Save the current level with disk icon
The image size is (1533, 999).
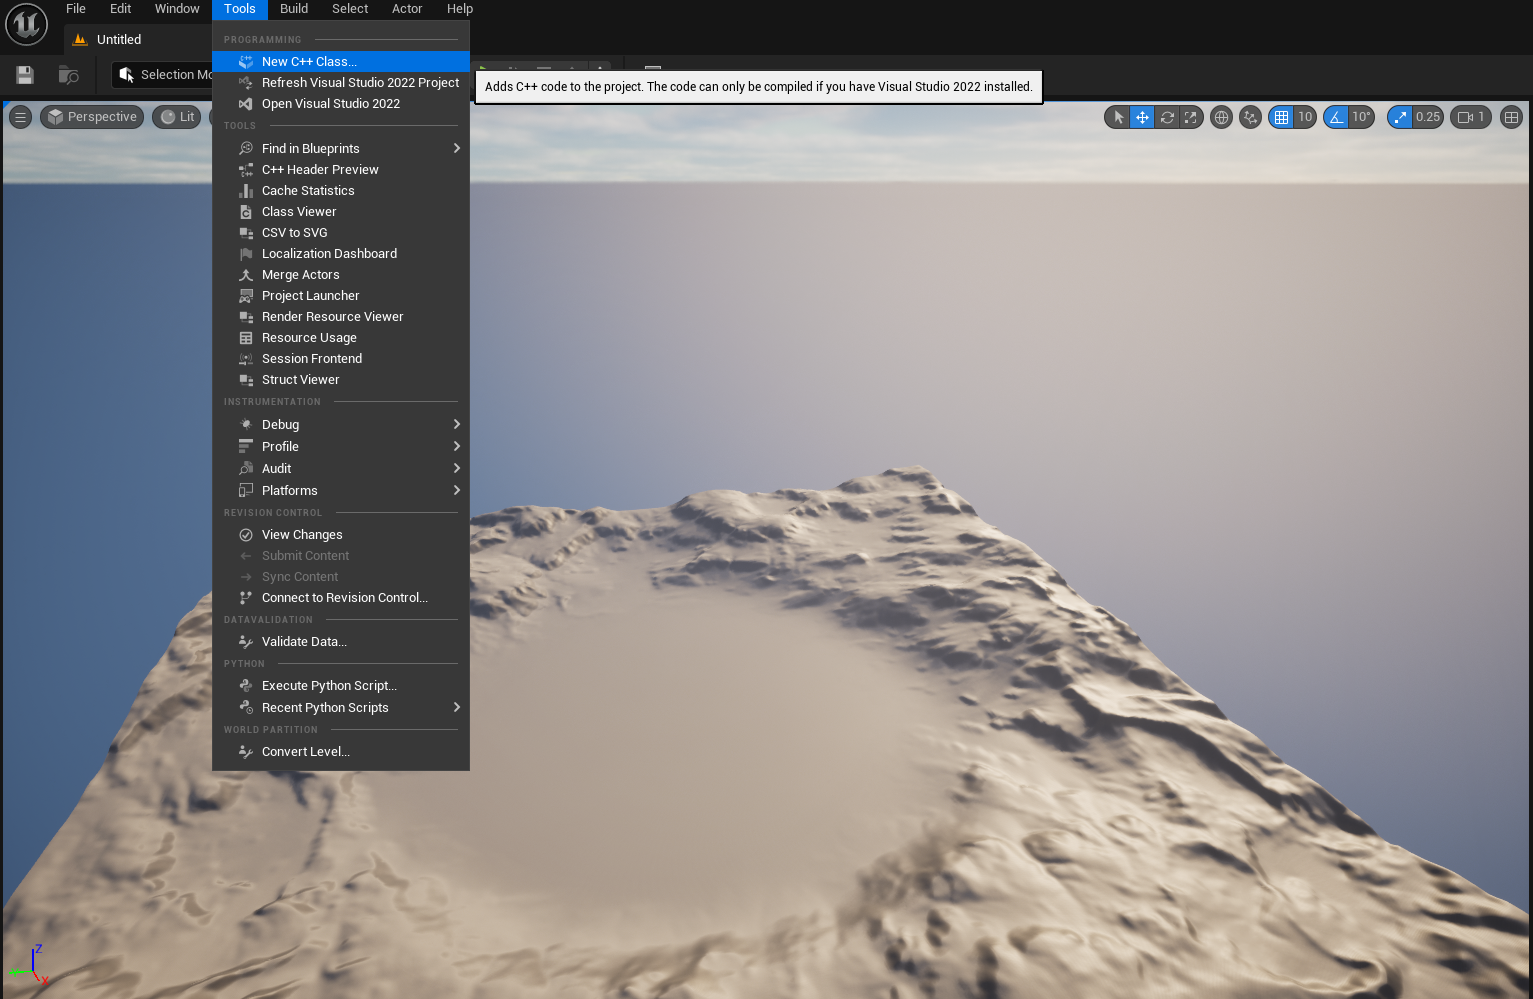(x=25, y=75)
